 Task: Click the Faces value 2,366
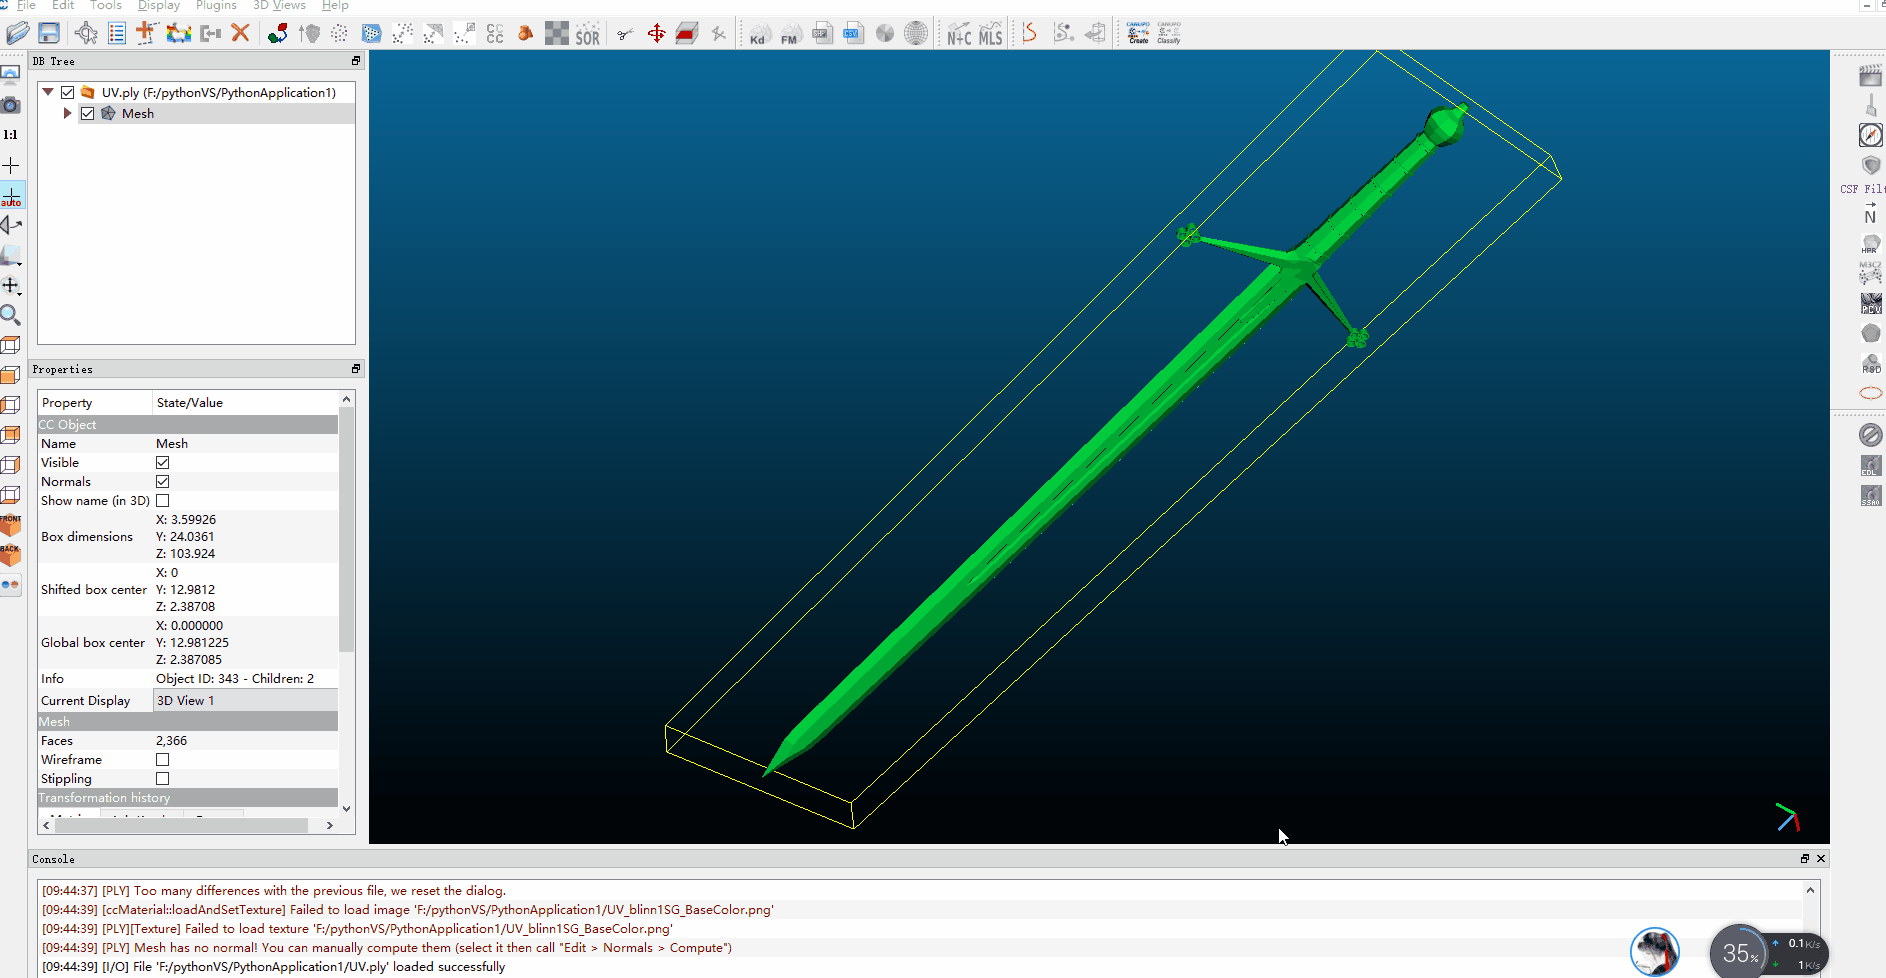point(171,740)
